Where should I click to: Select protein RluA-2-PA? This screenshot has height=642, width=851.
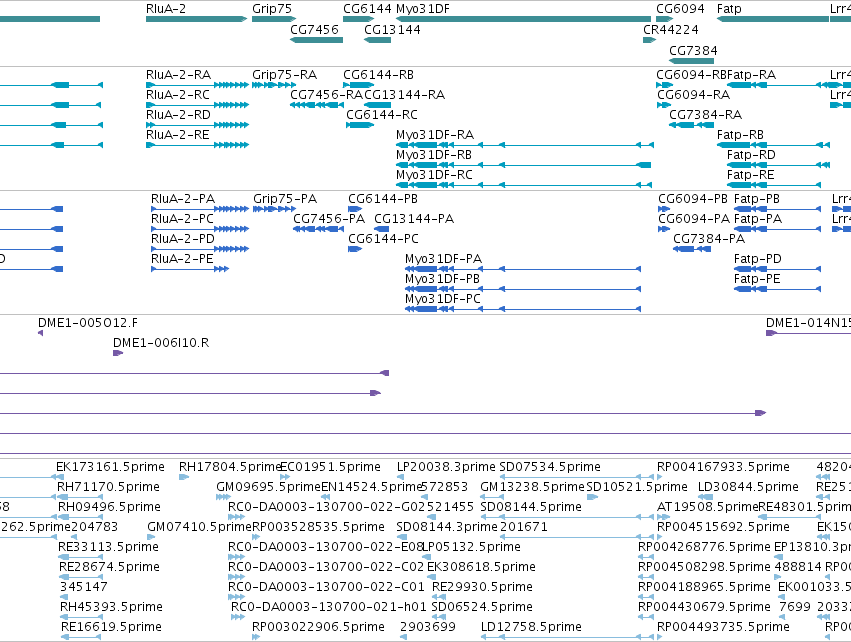200,209
